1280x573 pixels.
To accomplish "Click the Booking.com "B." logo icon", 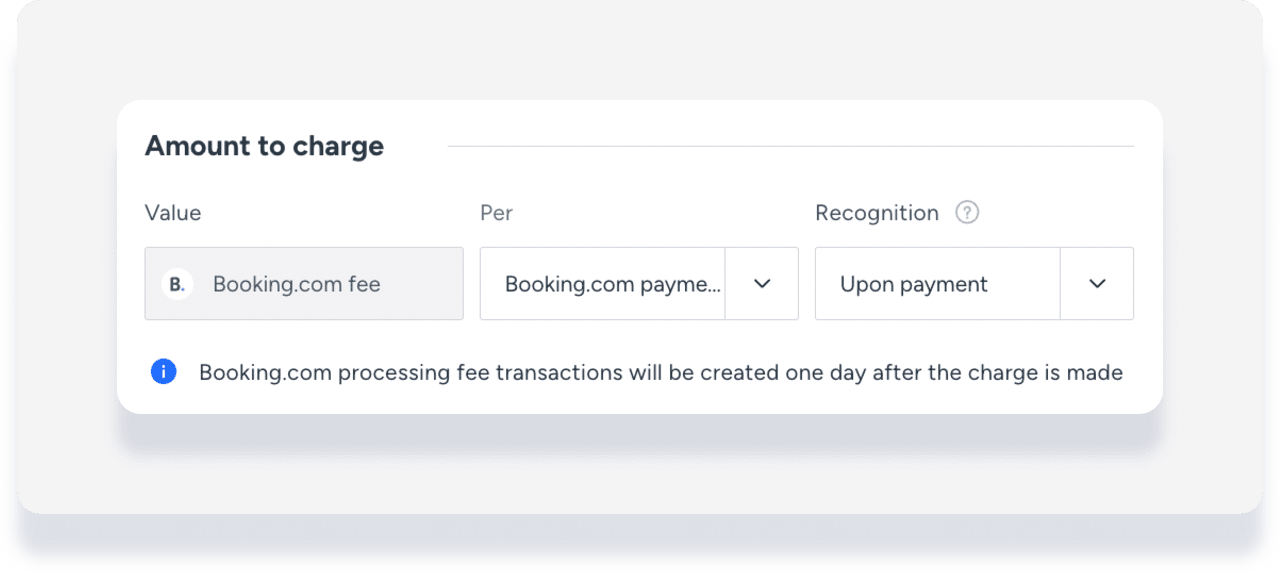I will tap(177, 284).
